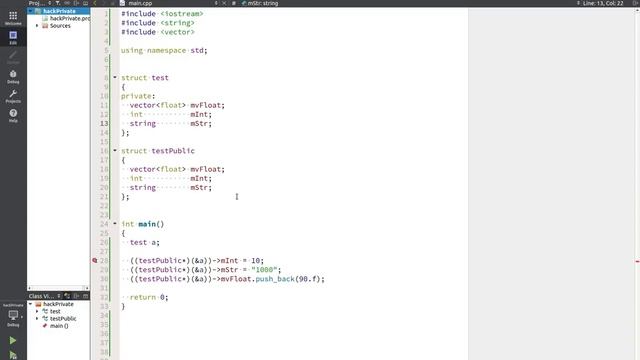
Task: Click horizontal scrollbar of Projects pane
Action: point(58,288)
